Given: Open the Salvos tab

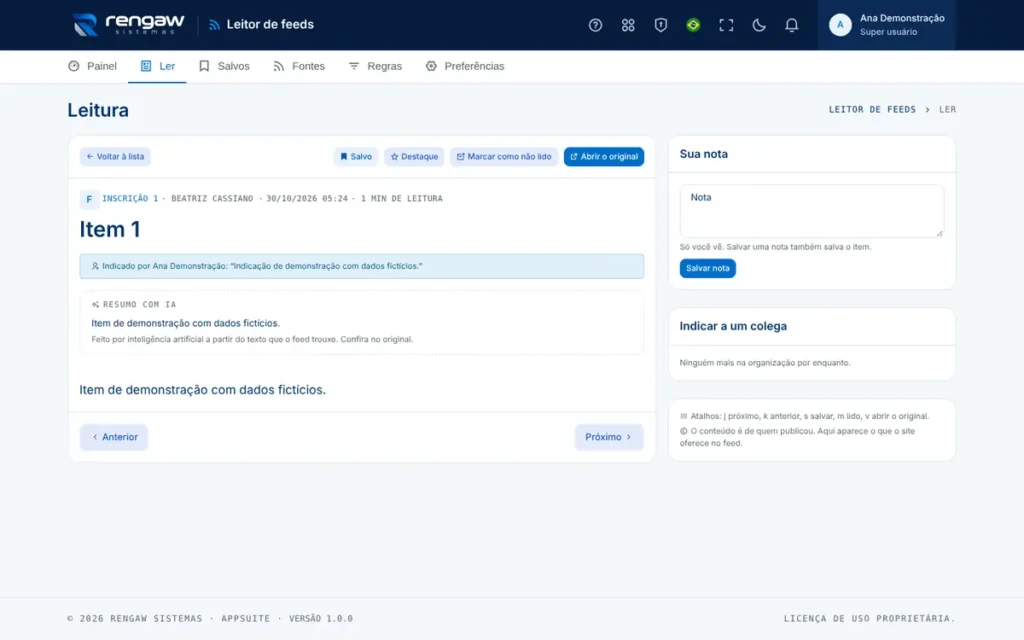Looking at the screenshot, I should coord(224,66).
